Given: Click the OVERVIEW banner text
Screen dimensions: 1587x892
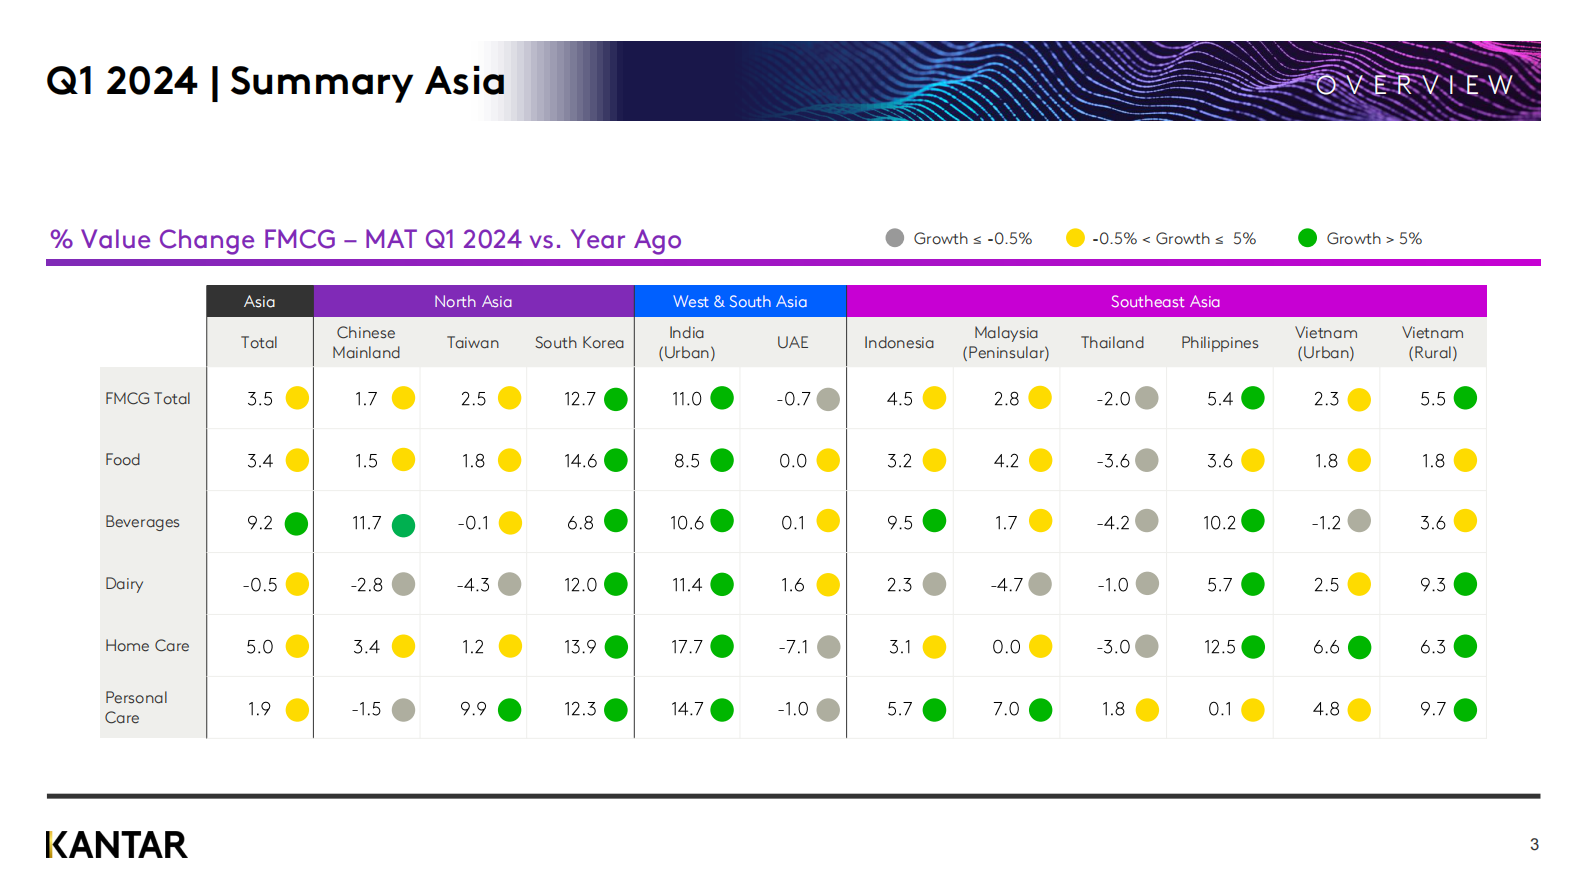Looking at the screenshot, I should pyautogui.click(x=1415, y=86).
